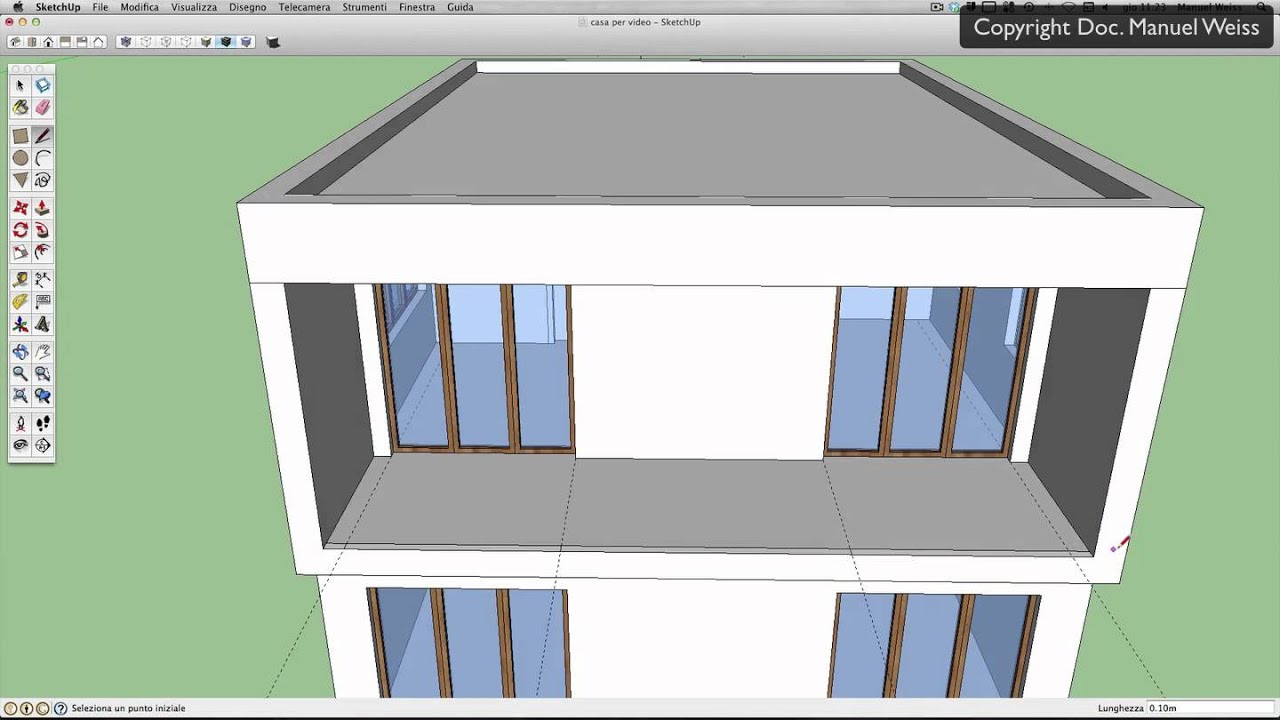Screen dimensions: 1280x720
Task: Select the Scale tool
Action: point(20,252)
